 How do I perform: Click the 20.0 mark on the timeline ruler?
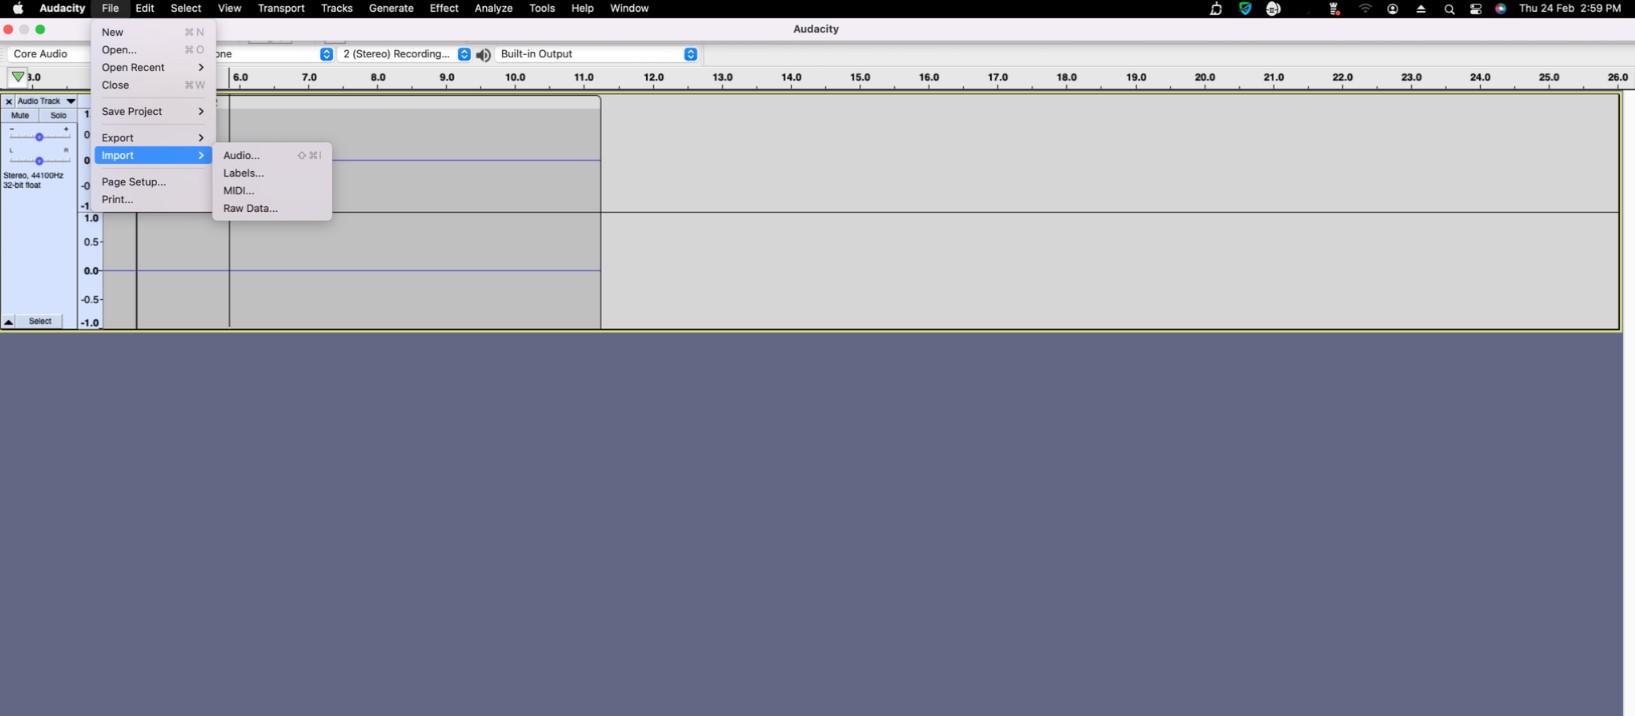pos(1205,78)
